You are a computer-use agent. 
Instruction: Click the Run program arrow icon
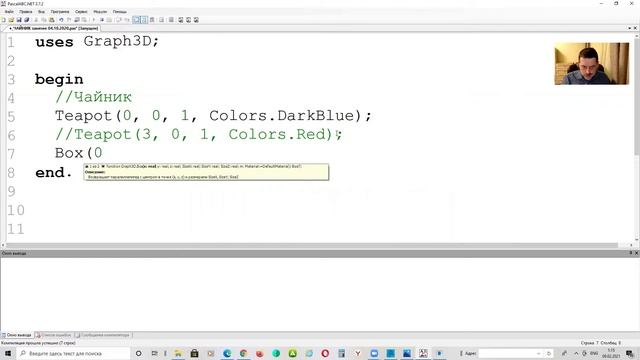tap(94, 20)
